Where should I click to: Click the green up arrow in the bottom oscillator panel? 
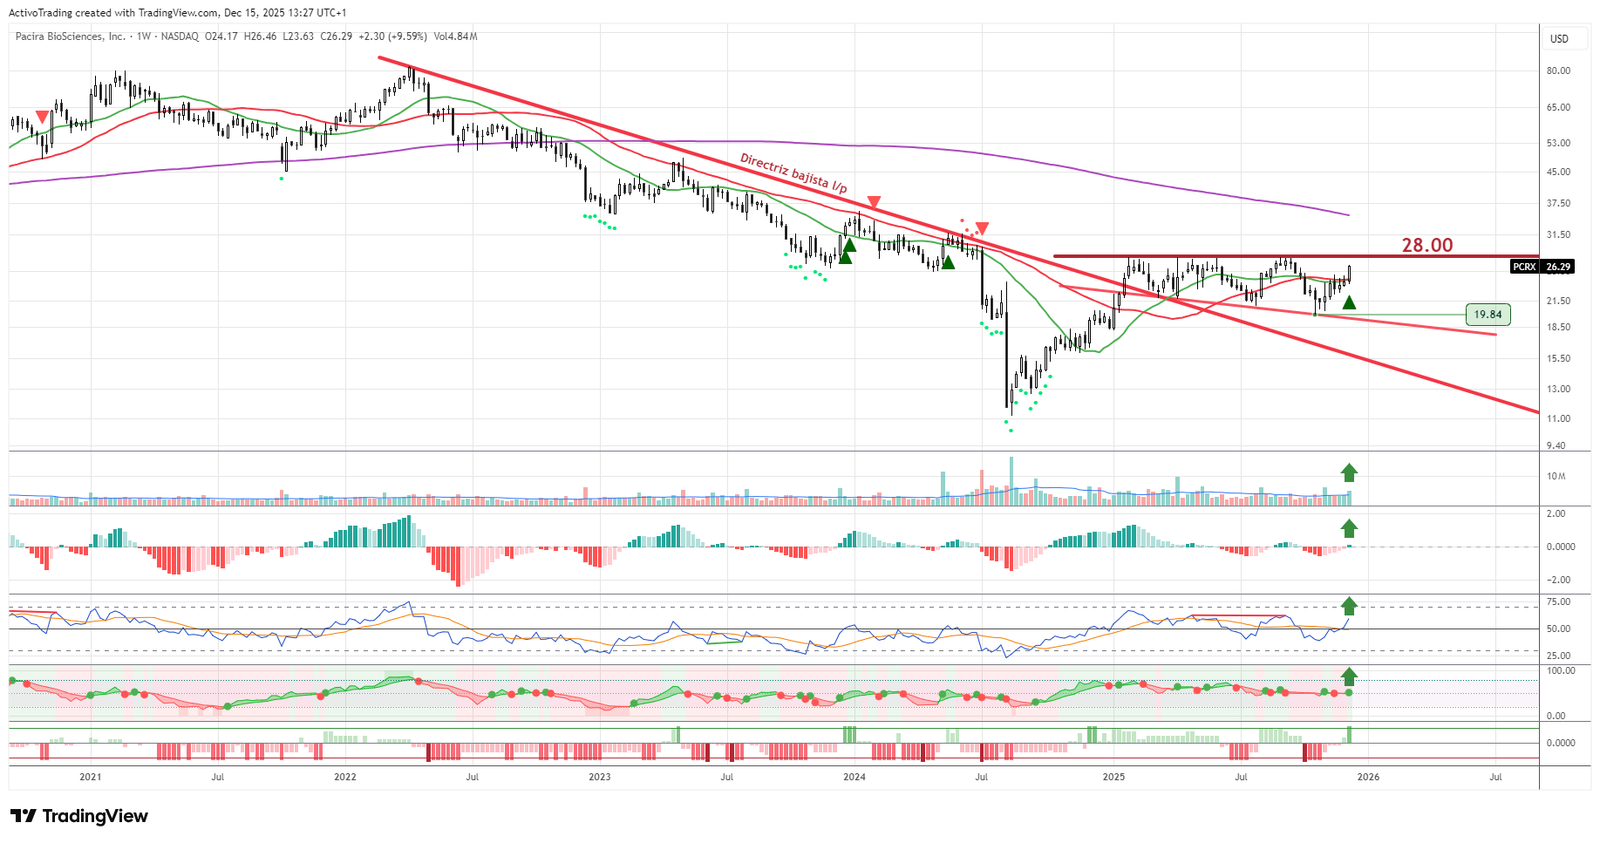1349,676
